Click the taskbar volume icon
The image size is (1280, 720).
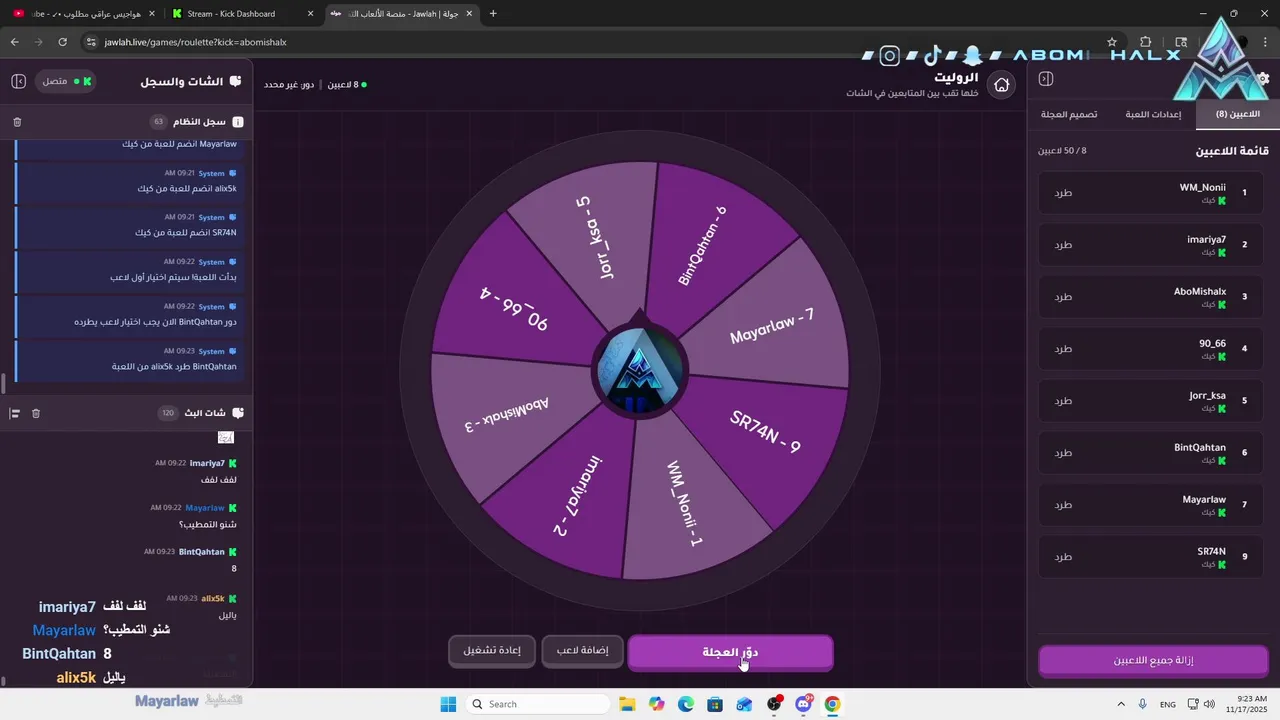(x=1209, y=704)
